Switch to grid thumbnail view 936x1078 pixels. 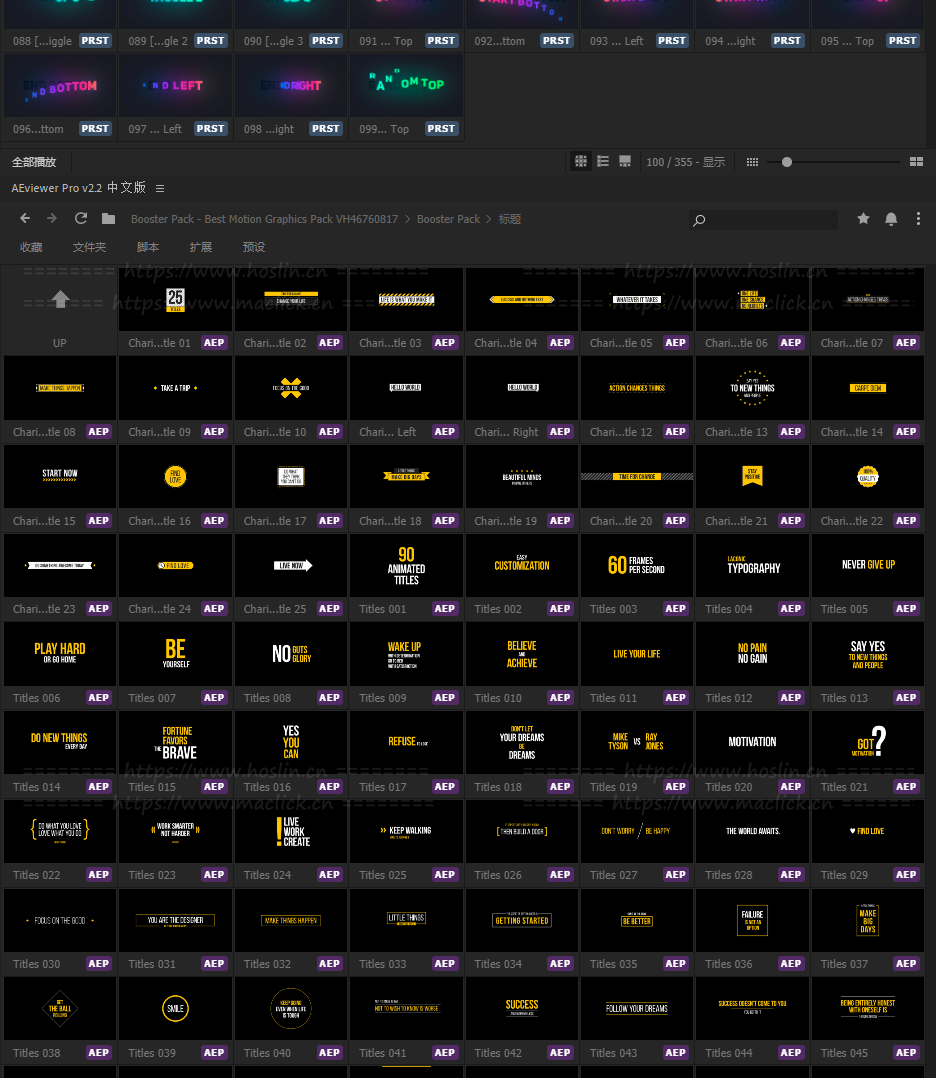click(x=581, y=162)
